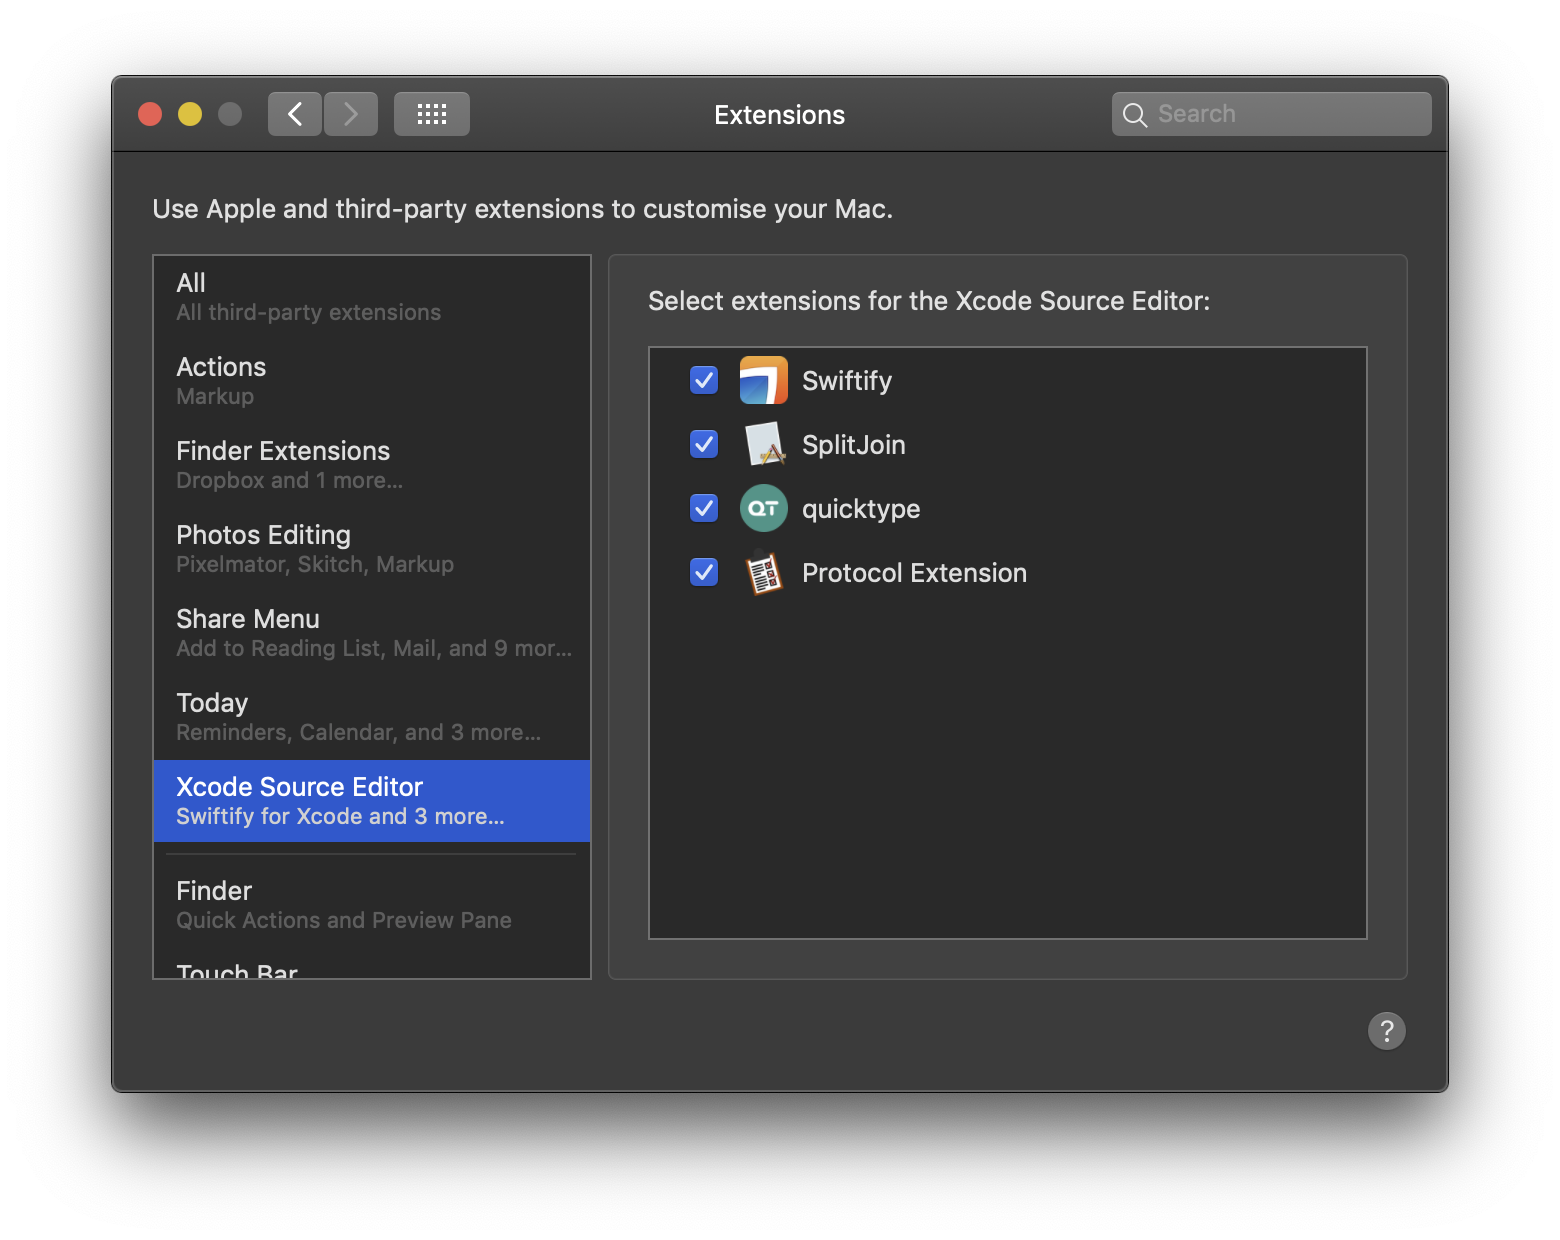1560x1240 pixels.
Task: Click the quicktype QT icon
Action: coord(764,508)
